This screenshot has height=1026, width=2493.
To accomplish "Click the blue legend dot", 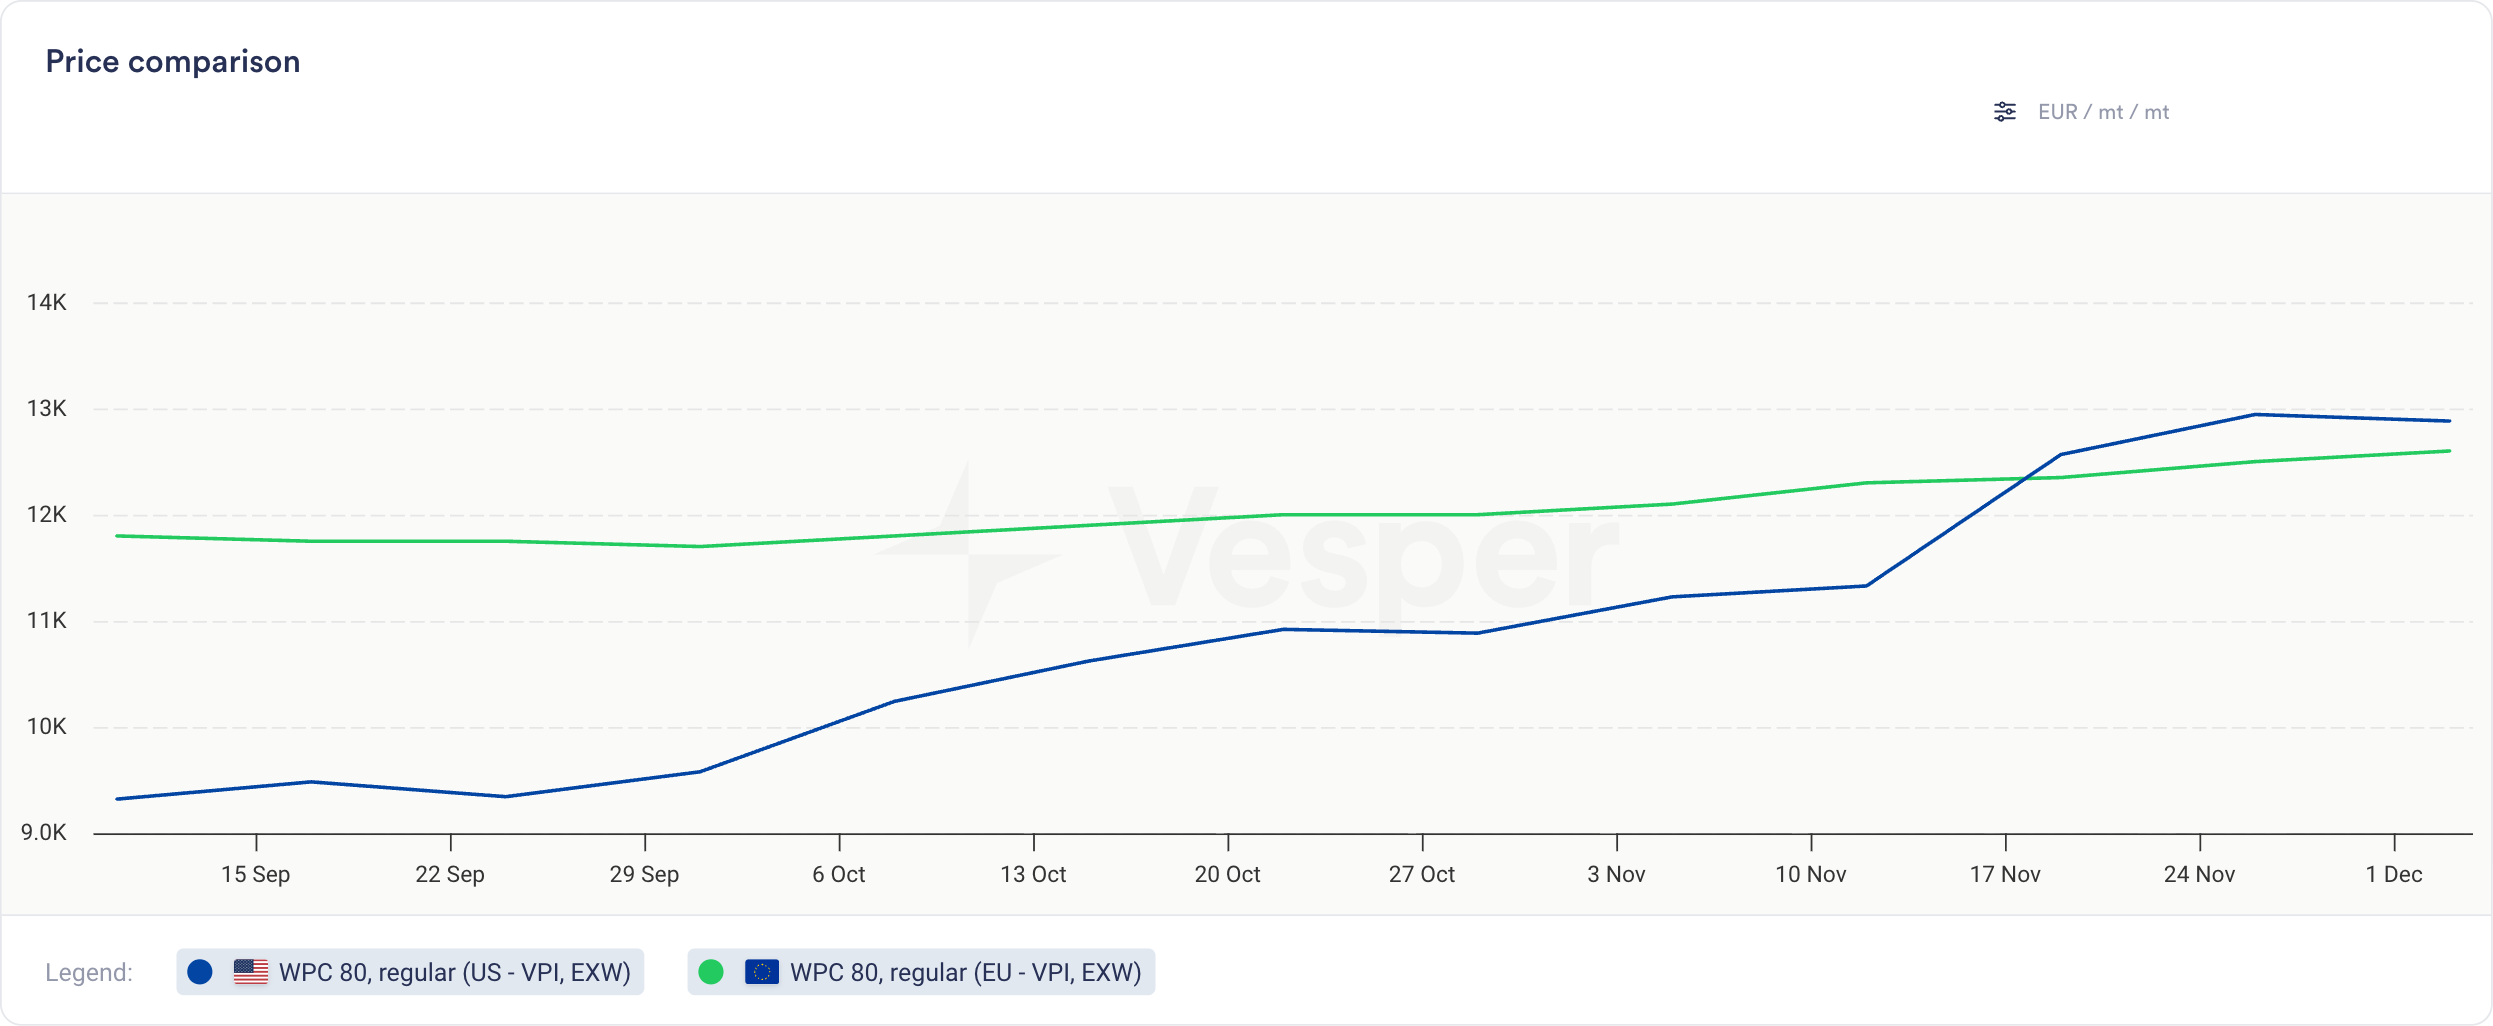I will click(x=199, y=970).
